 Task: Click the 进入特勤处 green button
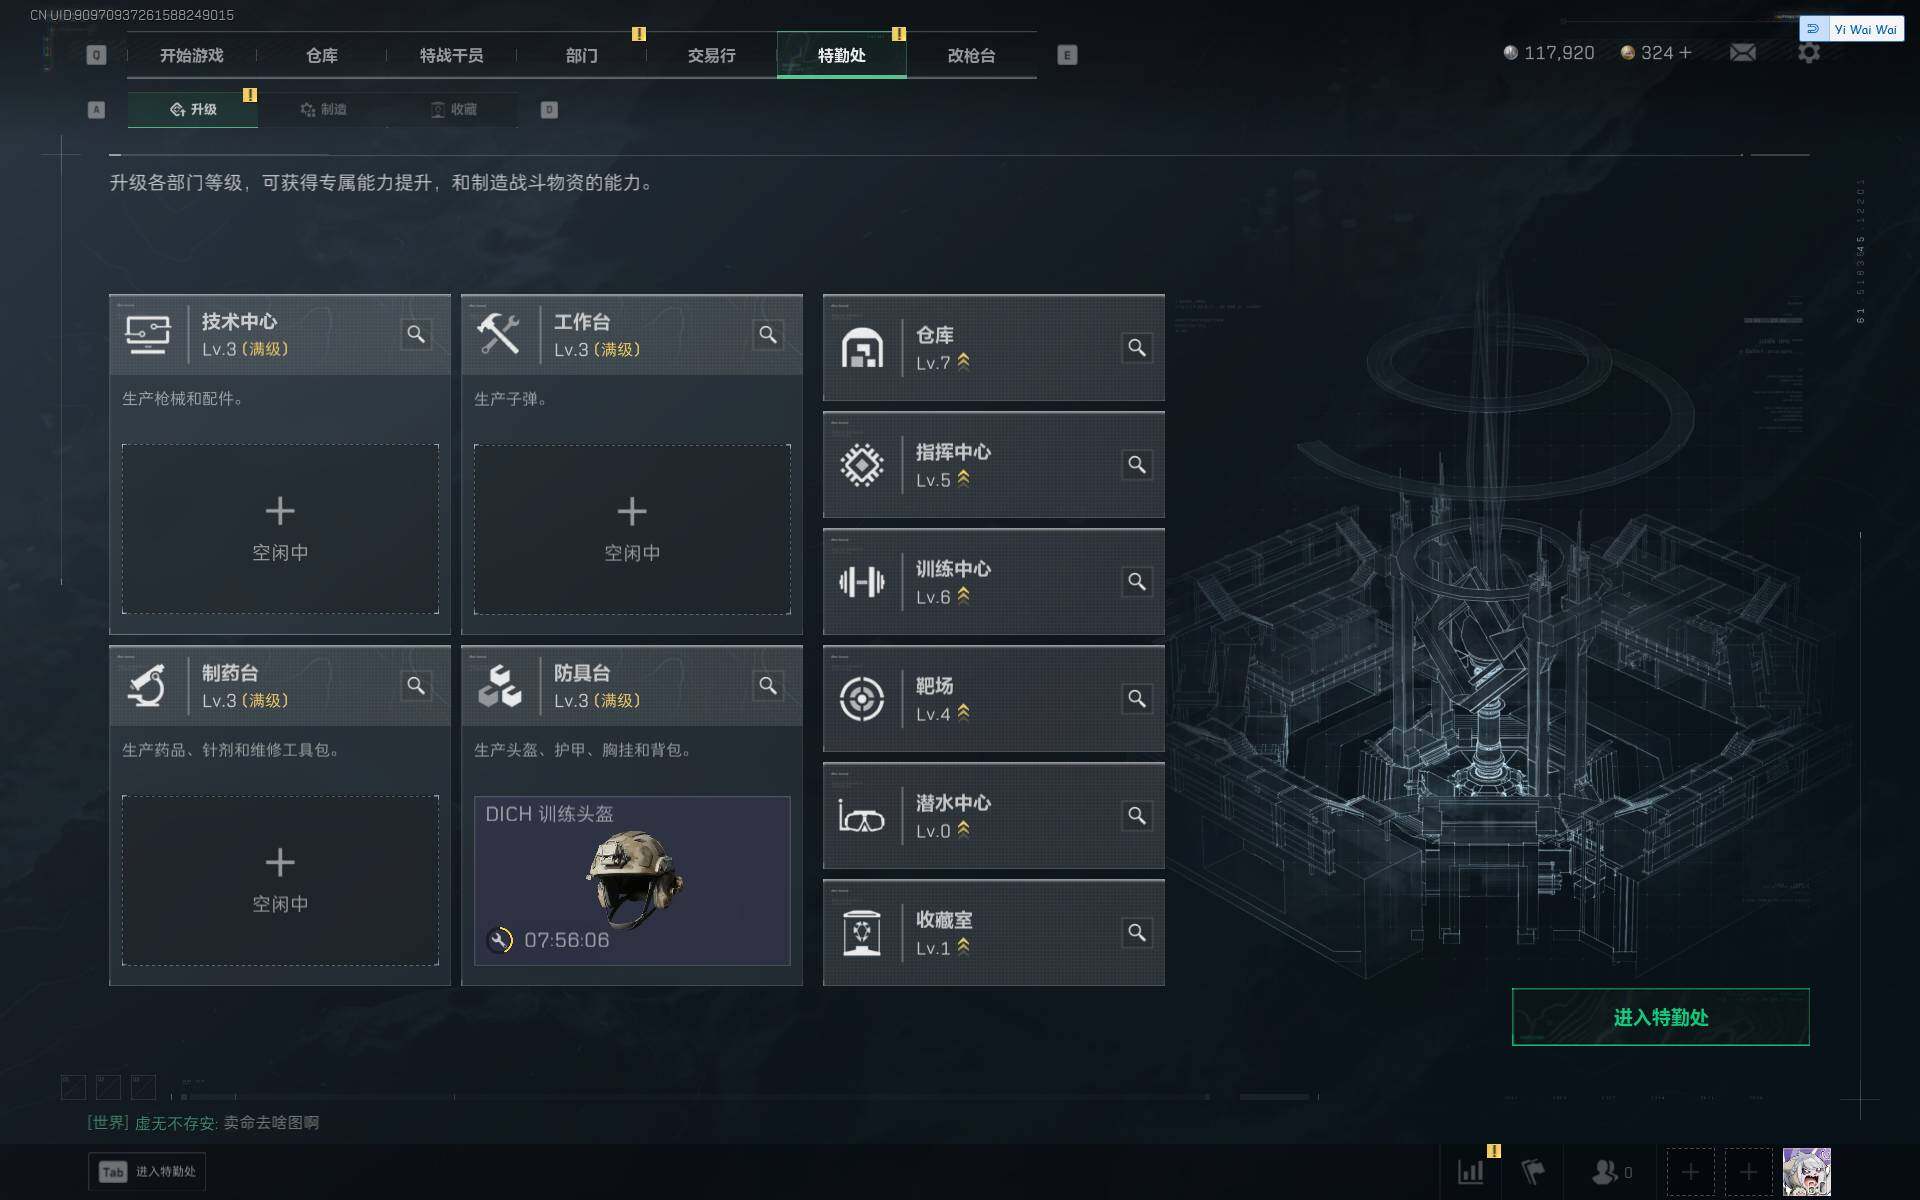click(1660, 1017)
